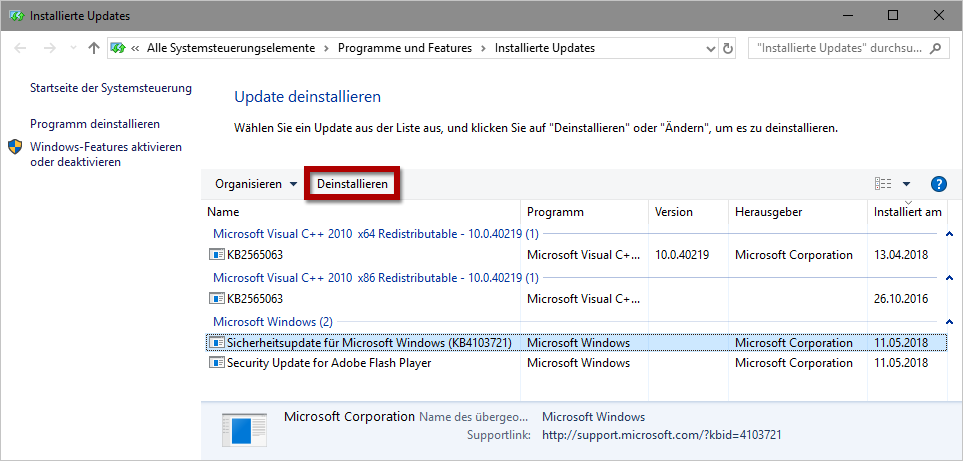Open Help via blue question mark icon
The height and width of the screenshot is (461, 963).
pos(938,184)
